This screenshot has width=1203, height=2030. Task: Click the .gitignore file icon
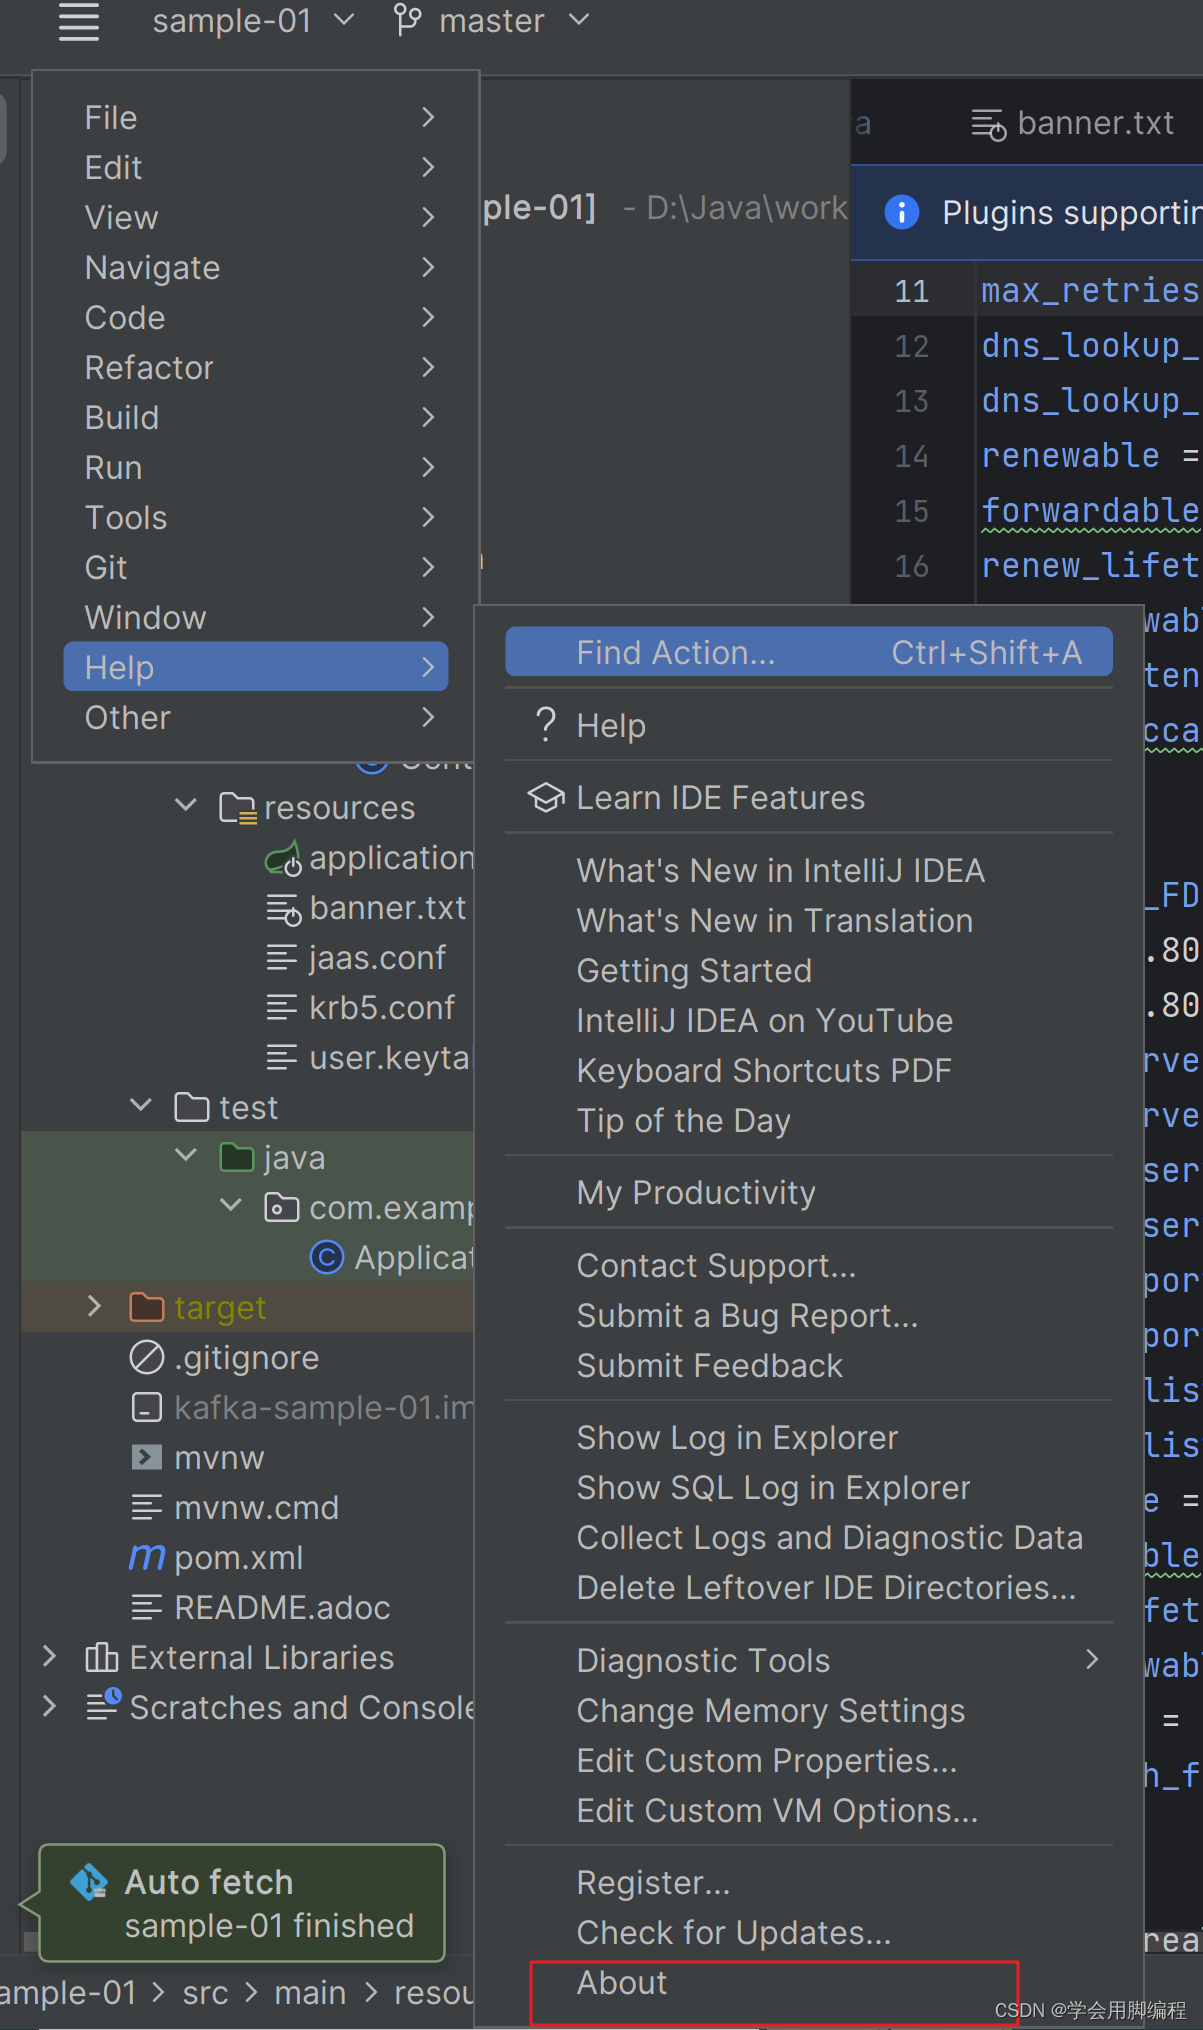click(147, 1357)
